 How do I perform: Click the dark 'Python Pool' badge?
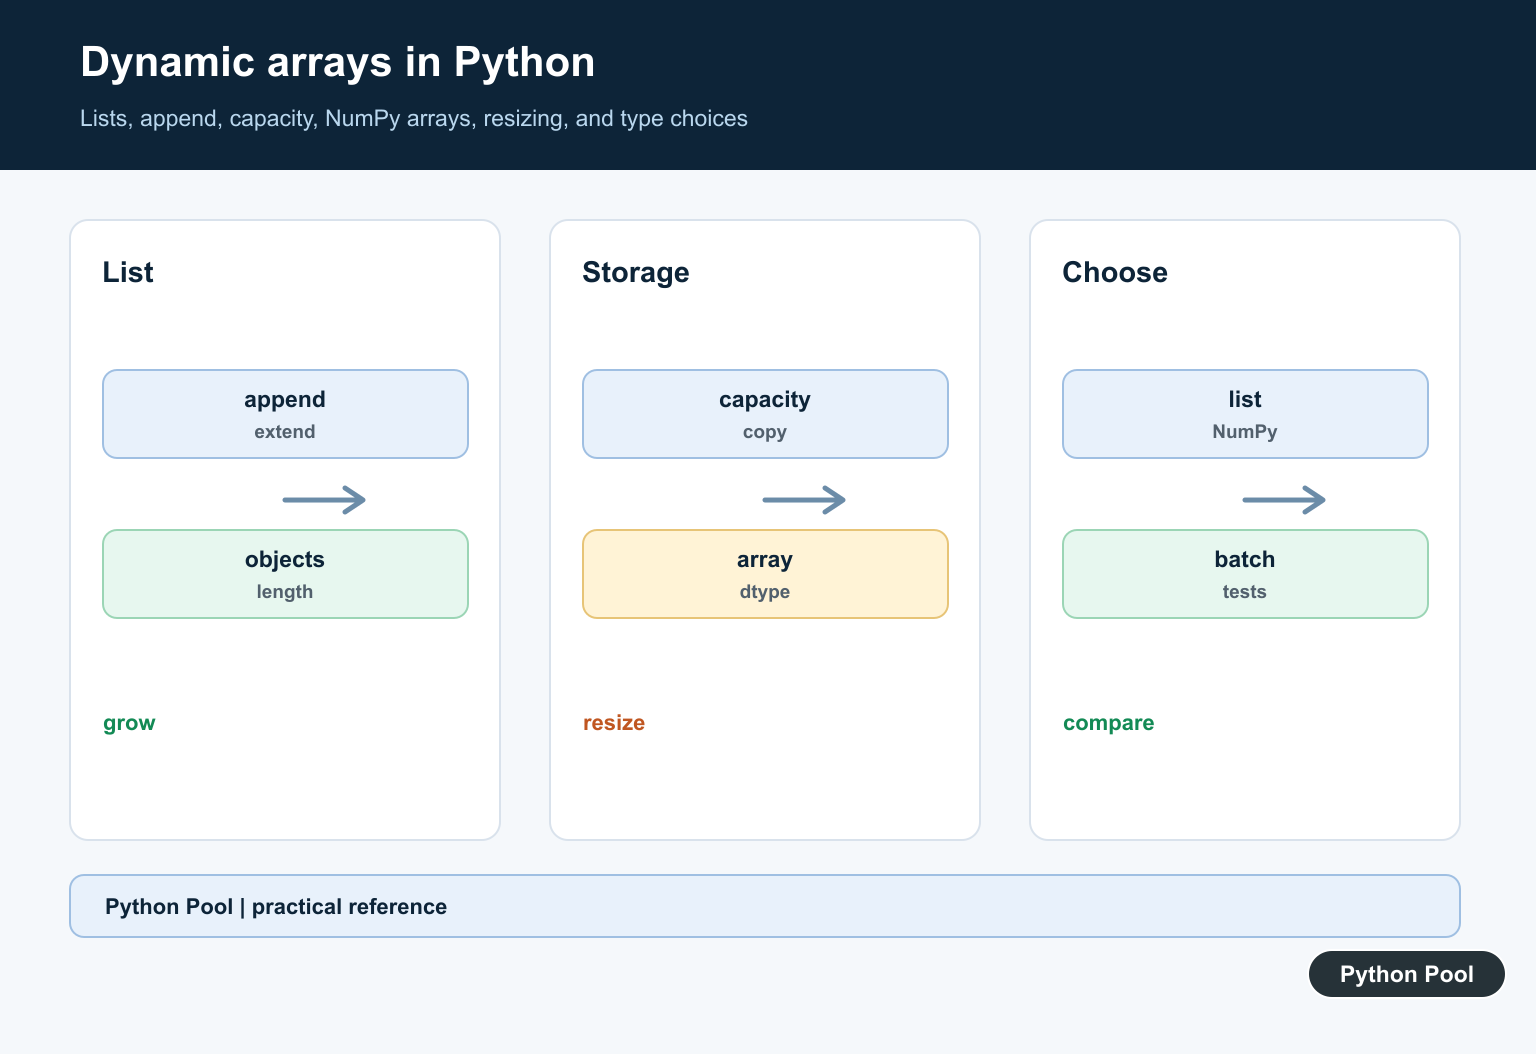click(x=1407, y=974)
